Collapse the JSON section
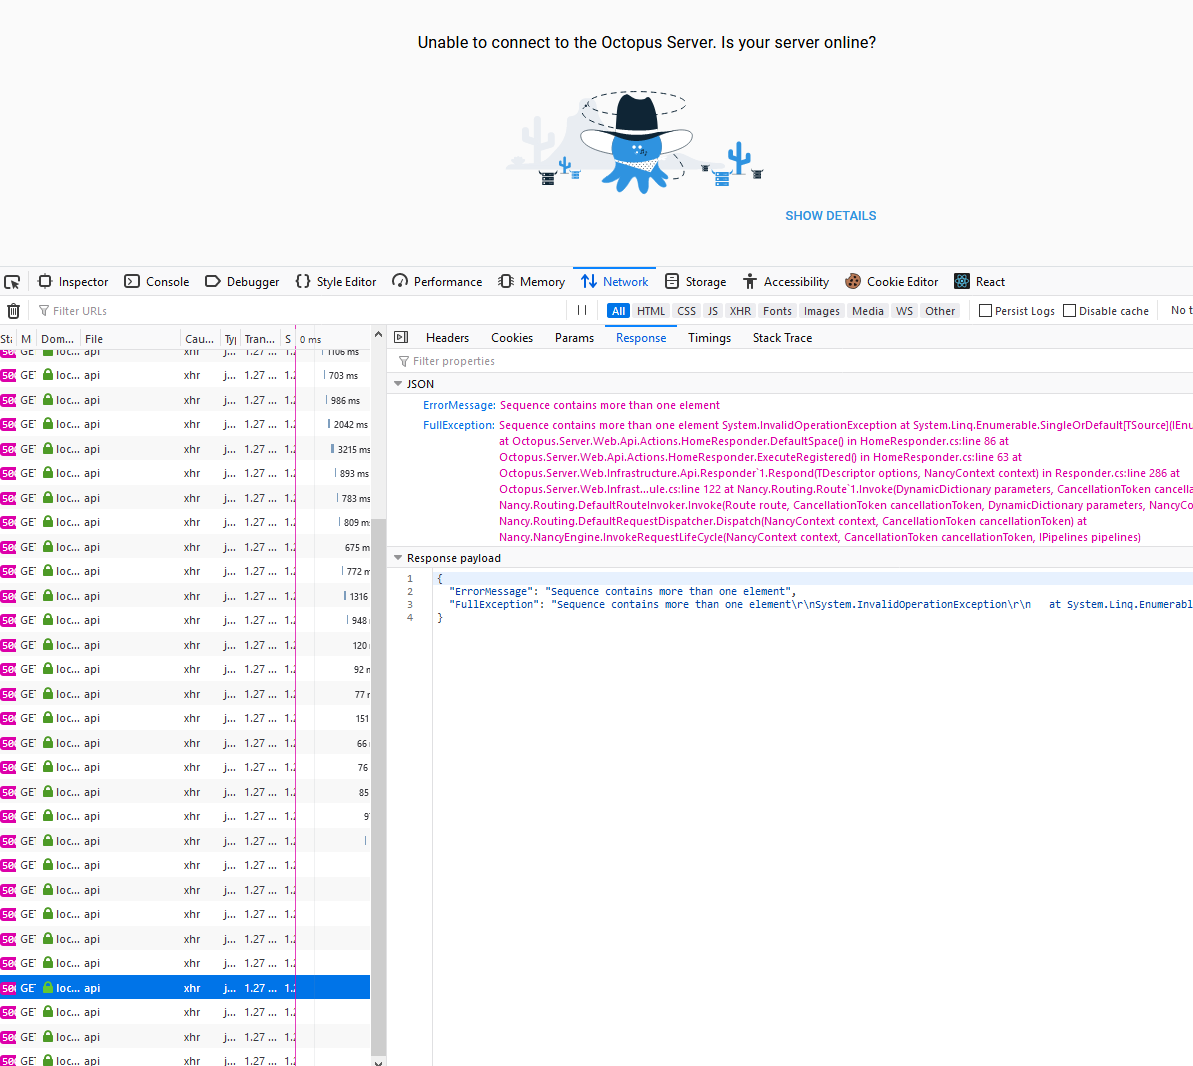Image resolution: width=1193 pixels, height=1066 pixels. click(398, 383)
